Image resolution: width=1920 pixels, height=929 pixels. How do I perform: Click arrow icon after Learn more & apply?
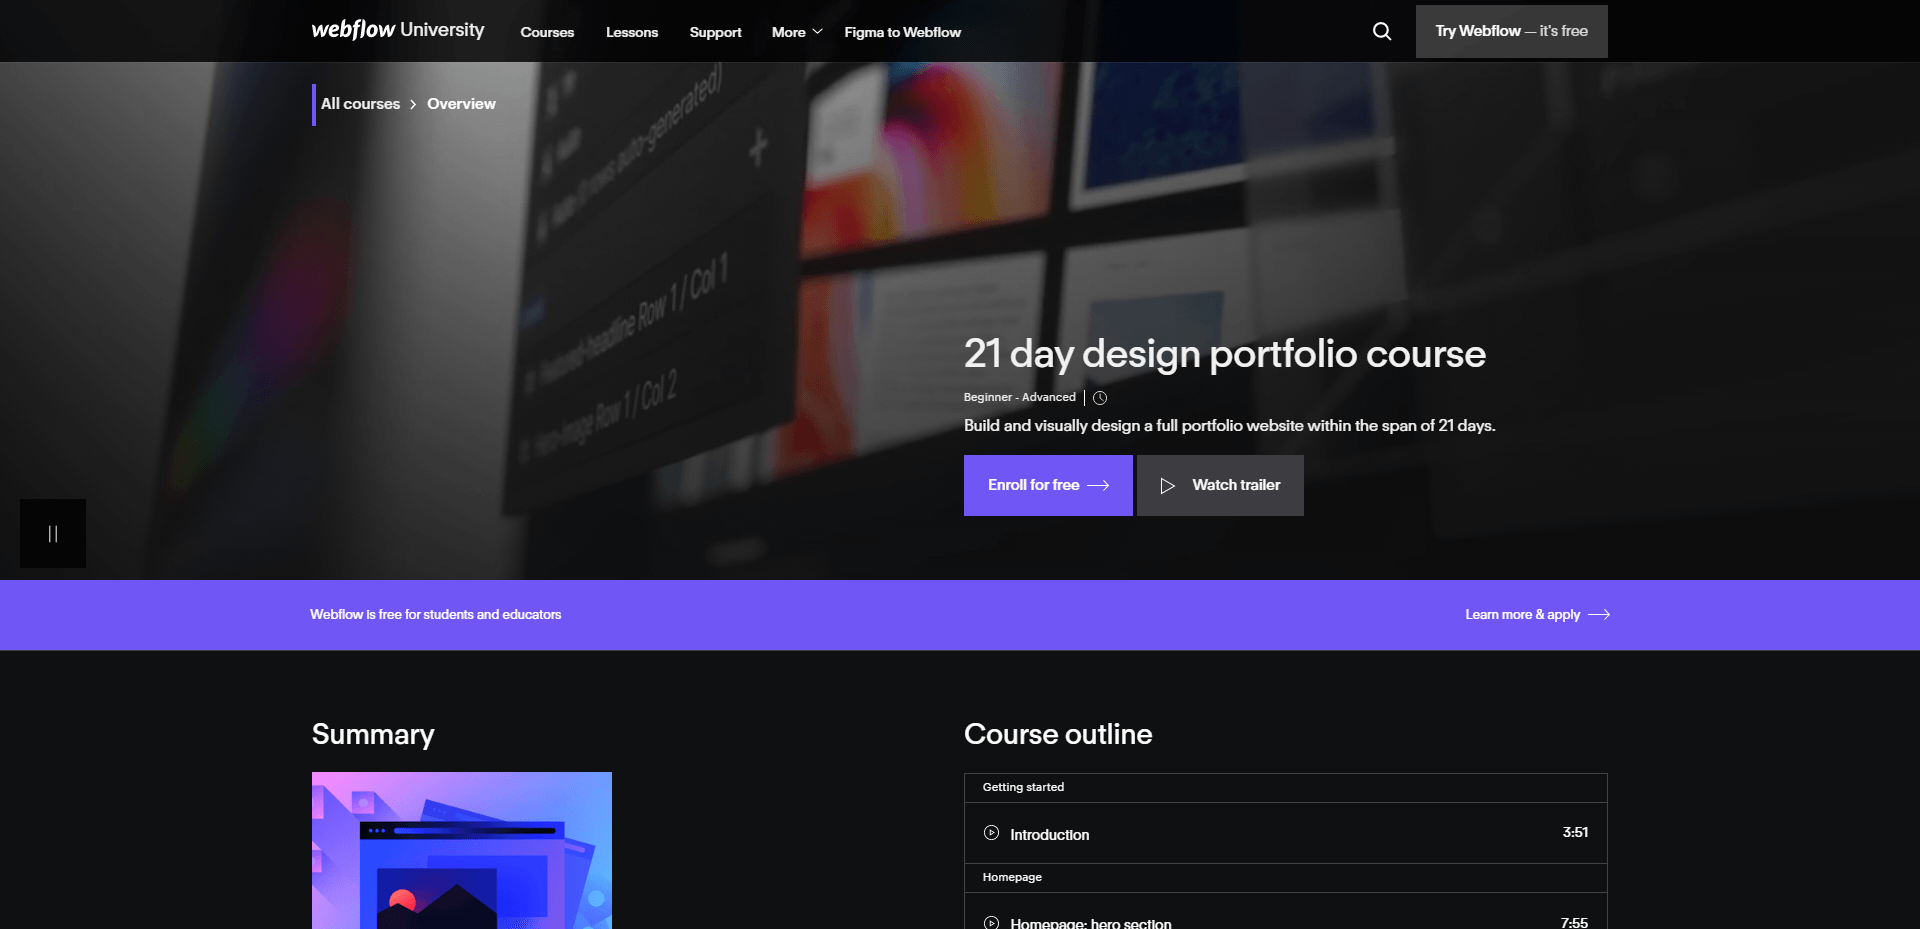[1599, 614]
